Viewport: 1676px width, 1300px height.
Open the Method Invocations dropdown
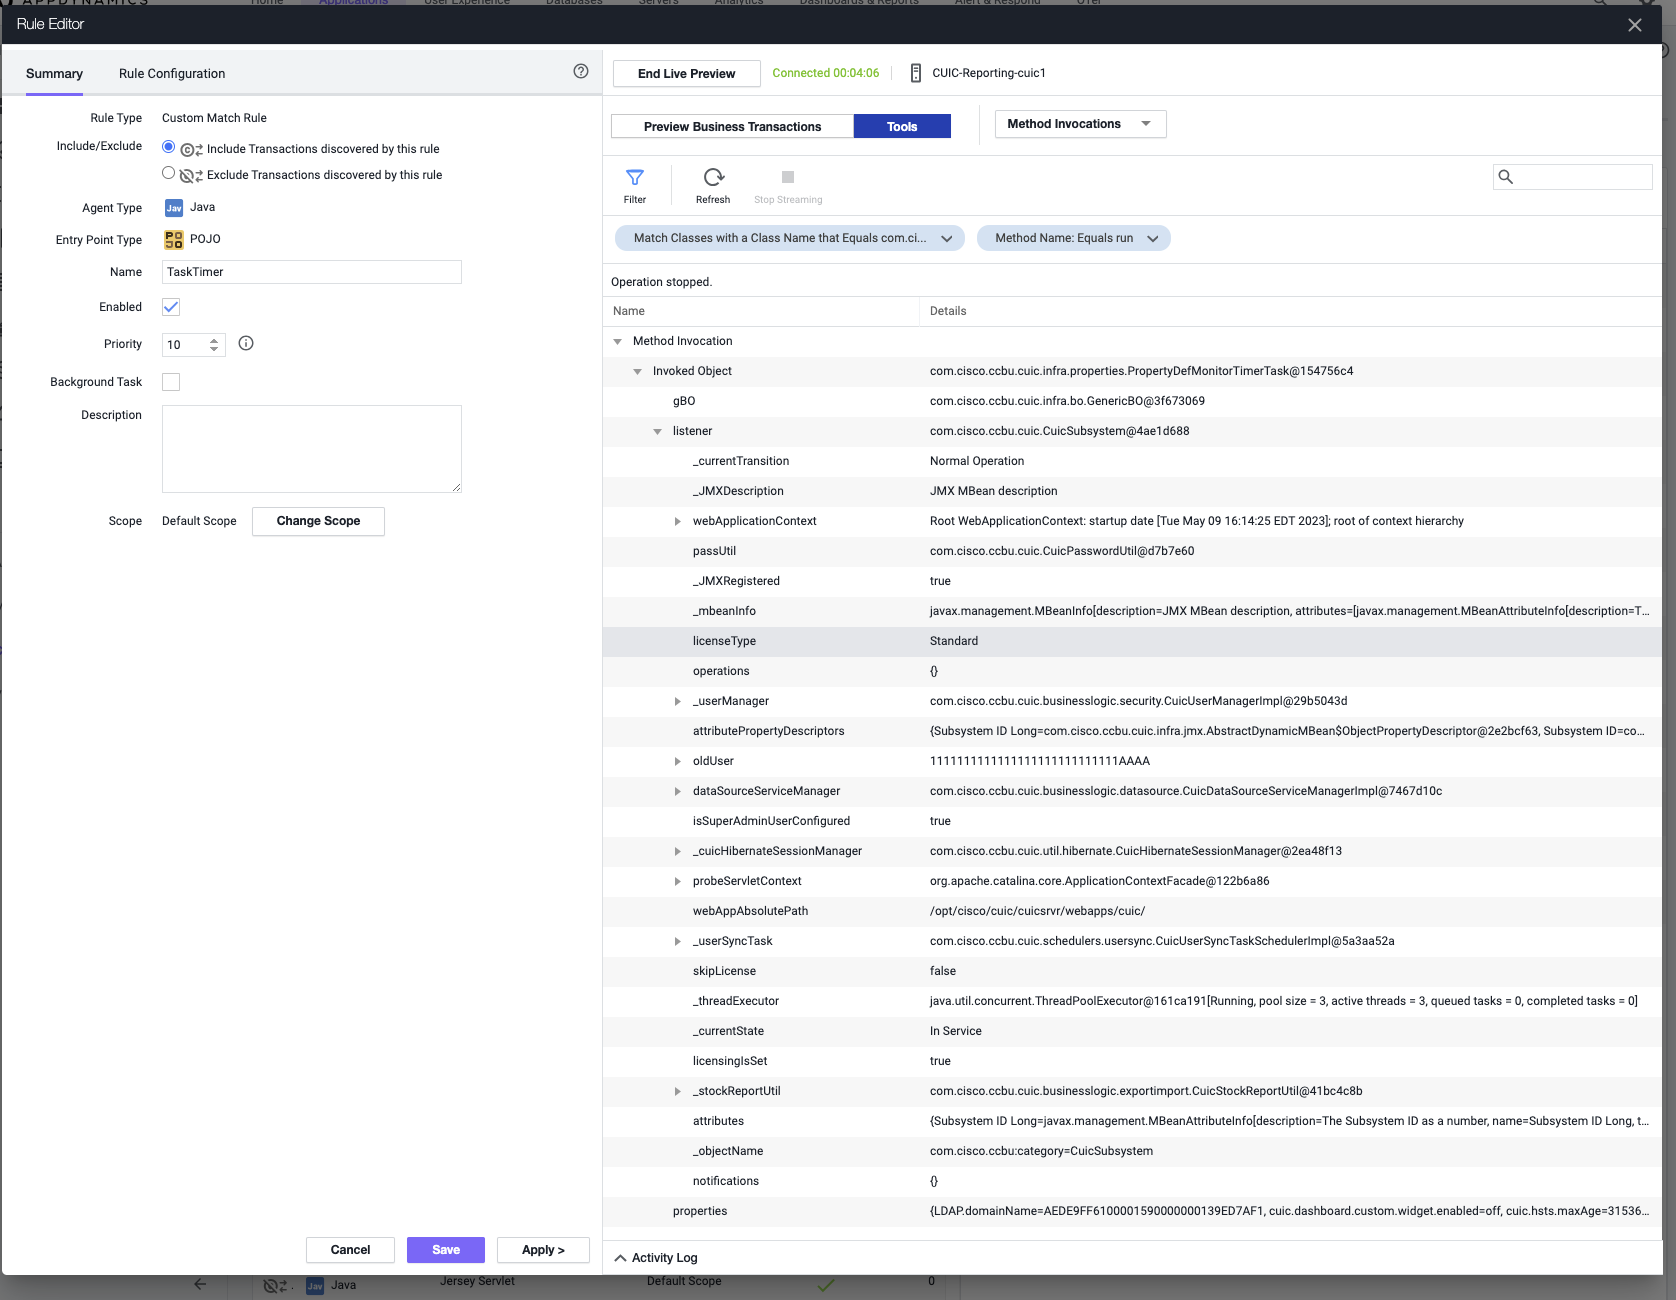point(1080,124)
